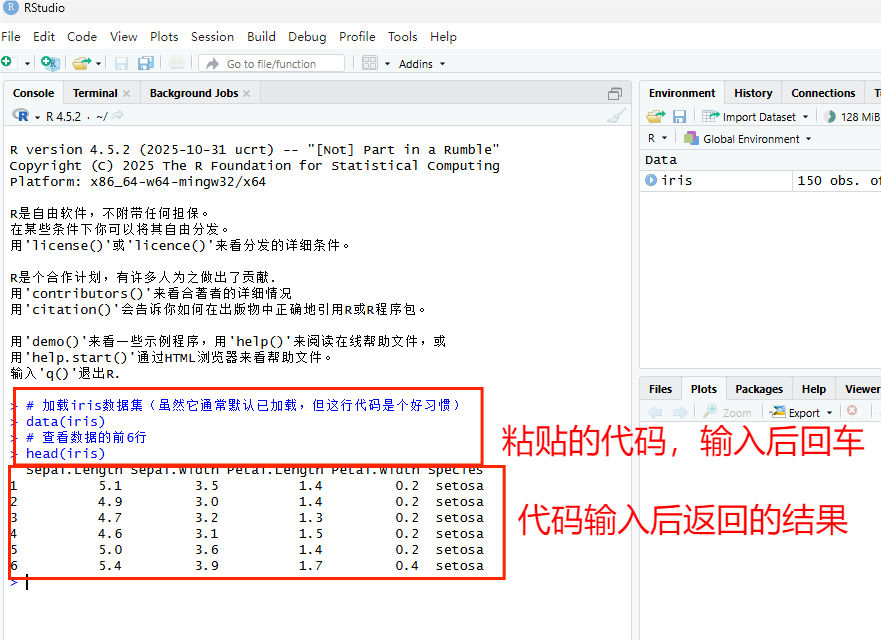The height and width of the screenshot is (640, 881).
Task: Click the previous plot arrow icon
Action: pos(655,413)
